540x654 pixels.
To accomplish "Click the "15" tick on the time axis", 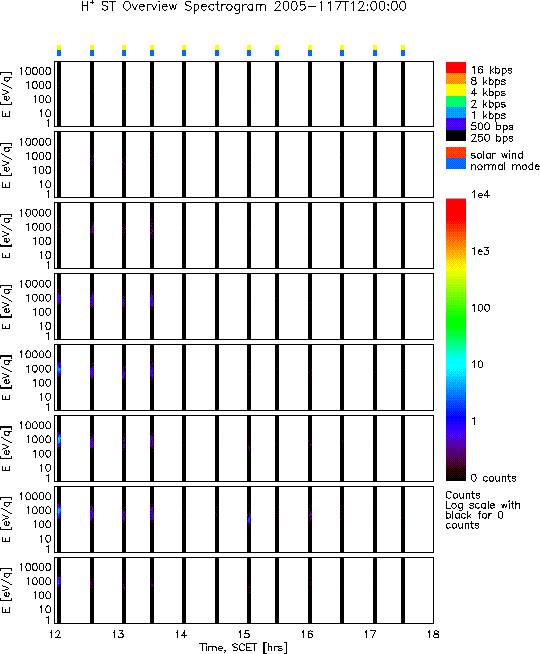I will coord(244,634).
